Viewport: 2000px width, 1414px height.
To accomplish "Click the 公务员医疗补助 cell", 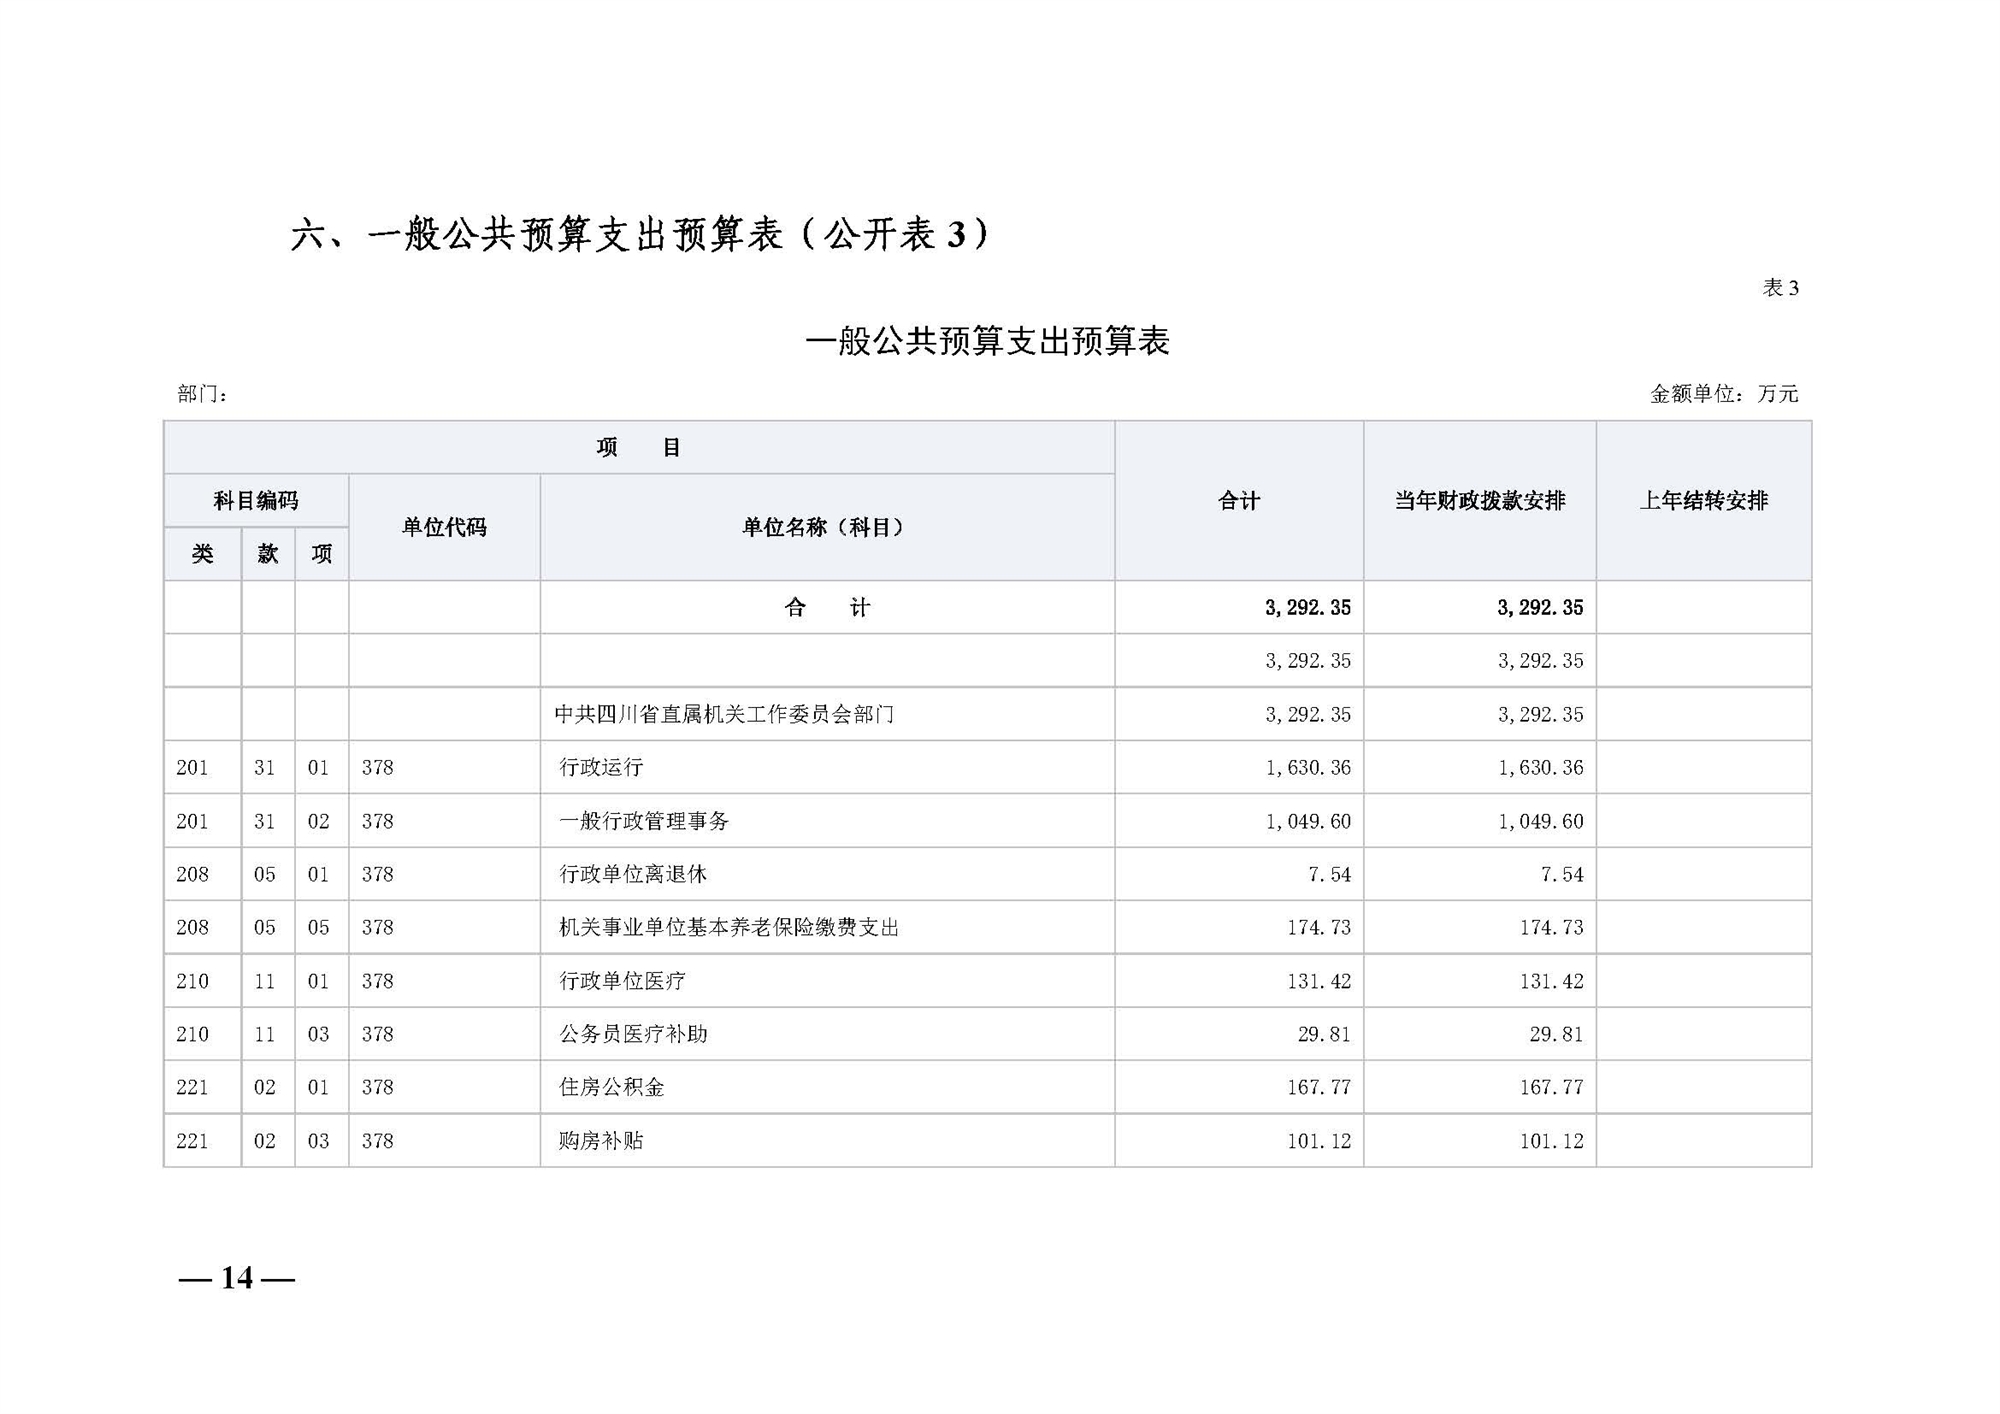I will (633, 1034).
